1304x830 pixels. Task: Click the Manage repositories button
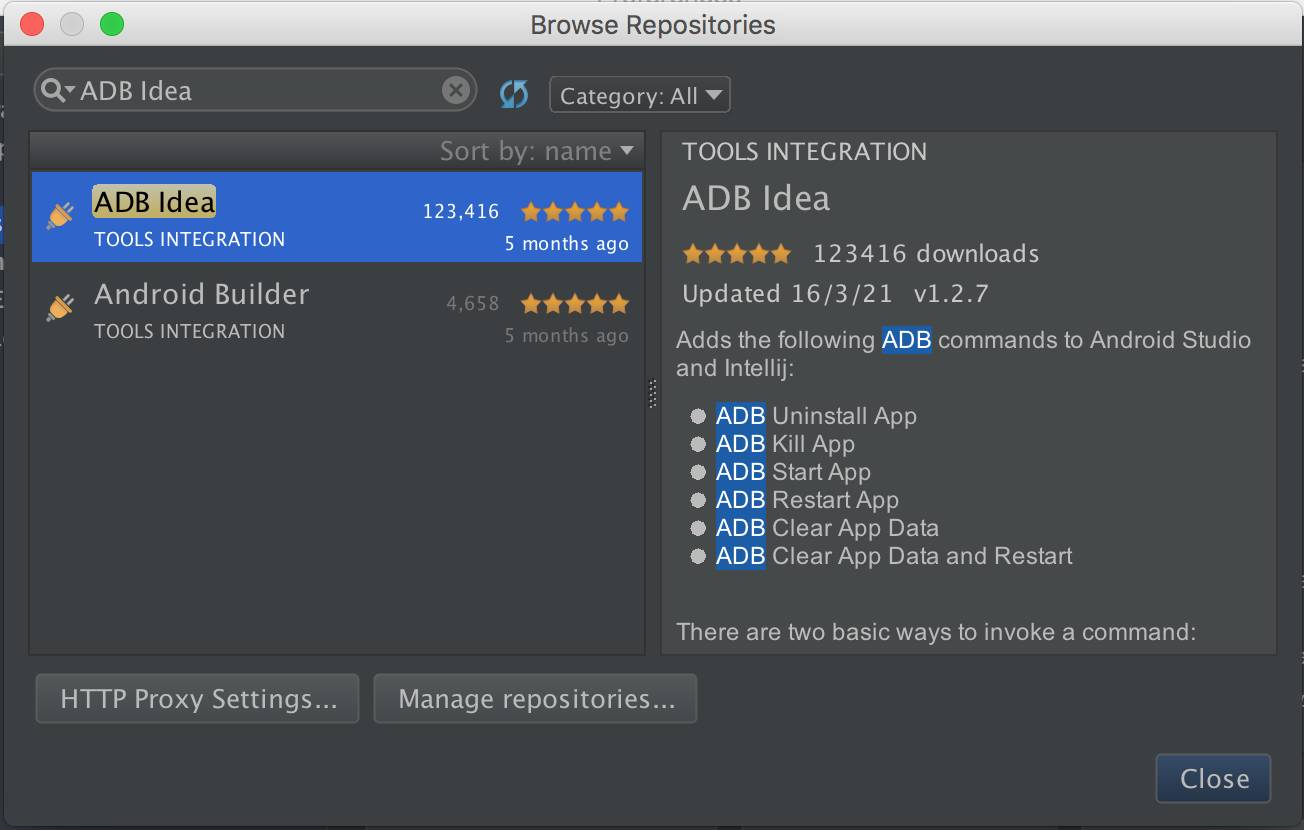click(535, 698)
